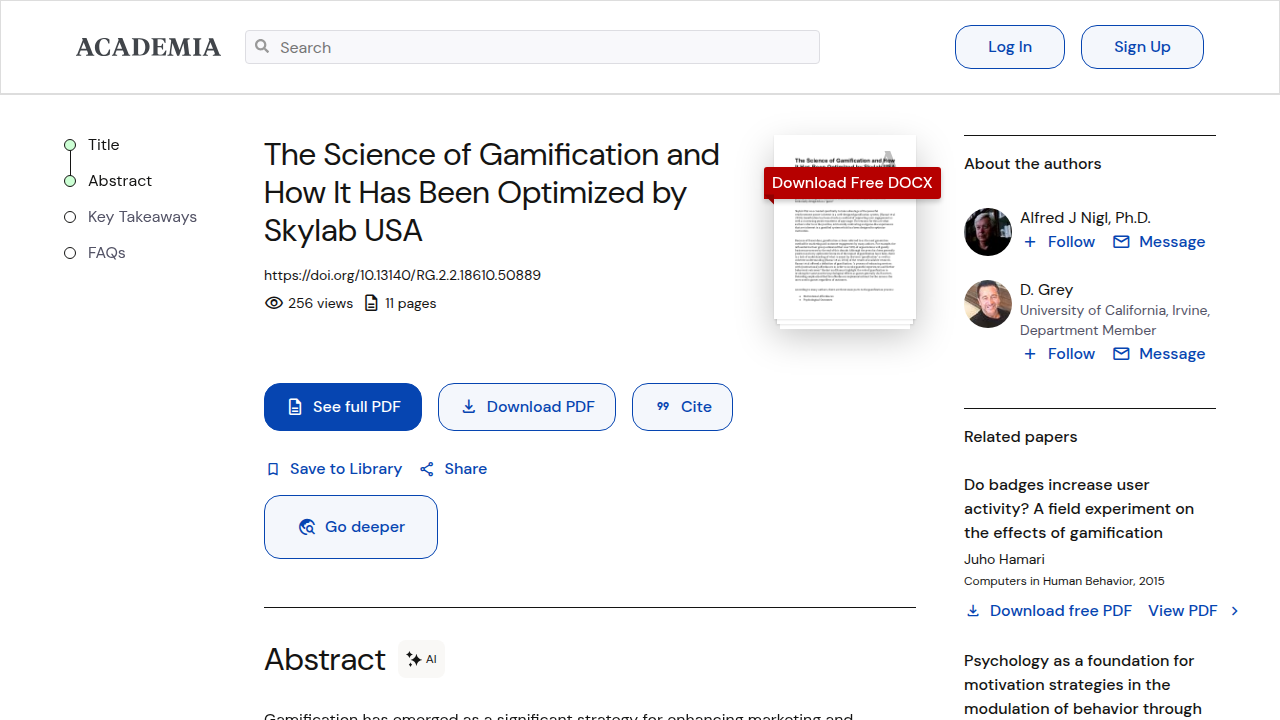
Task: Click View PDF link
Action: [x=1183, y=611]
